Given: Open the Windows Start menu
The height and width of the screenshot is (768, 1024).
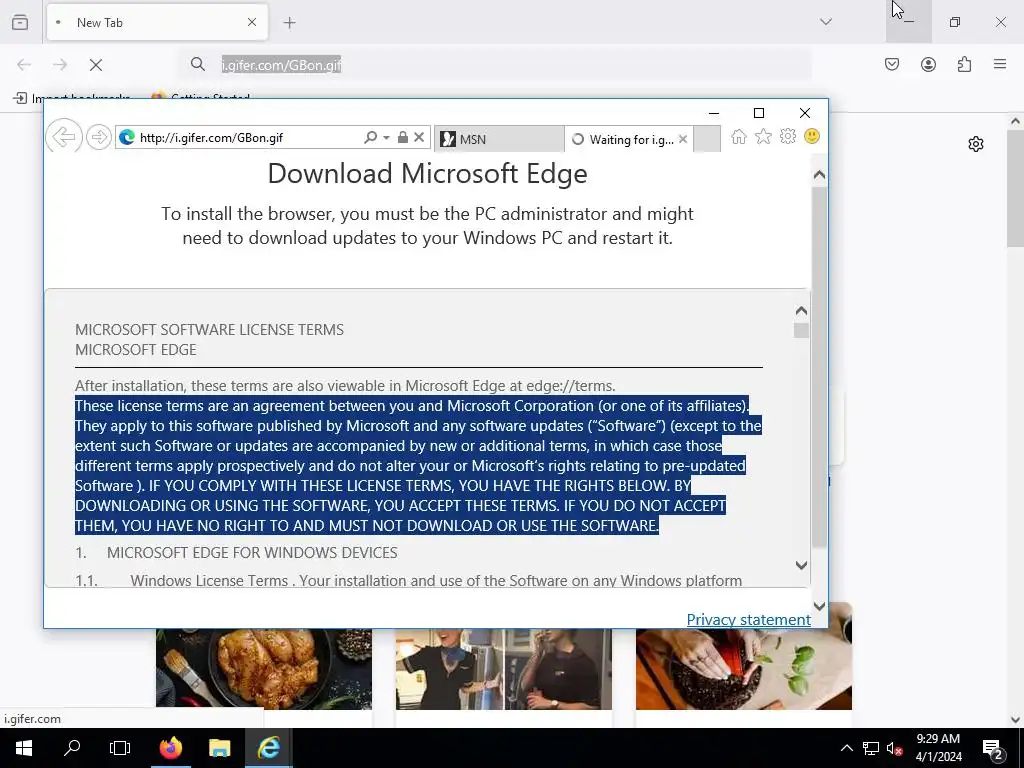Looking at the screenshot, I should pyautogui.click(x=24, y=748).
